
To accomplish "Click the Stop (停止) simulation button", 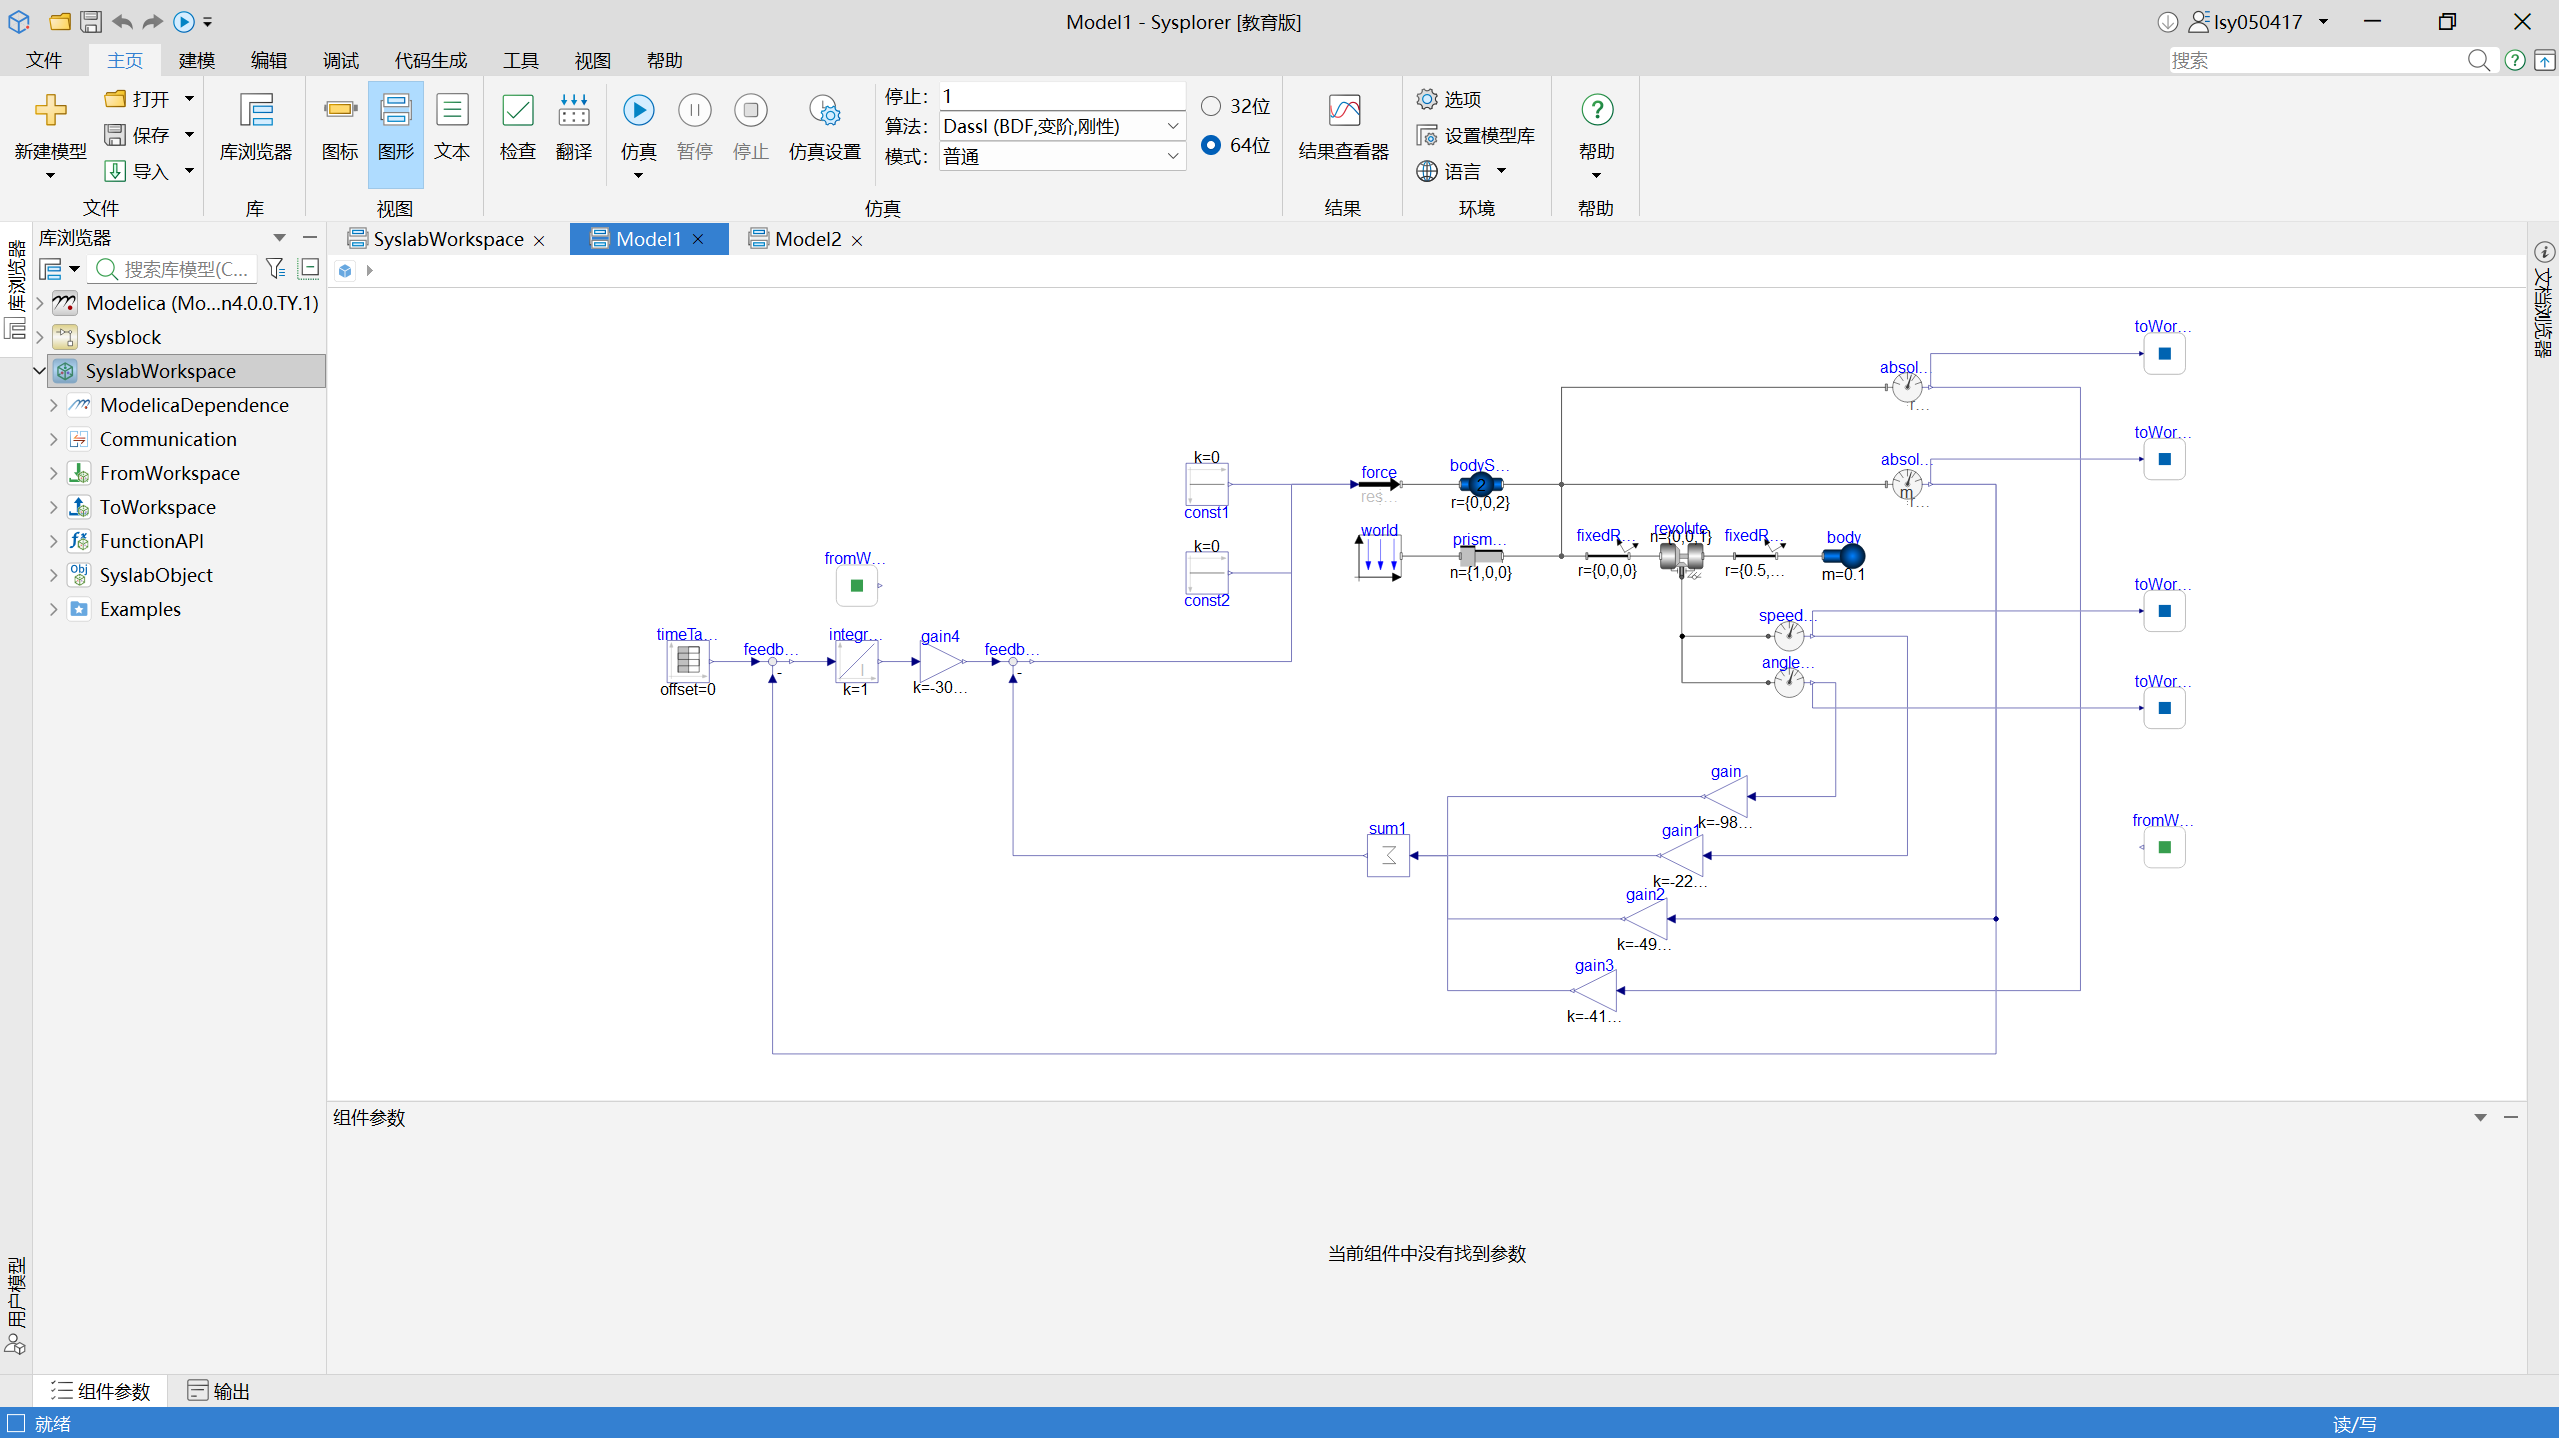I will (x=750, y=110).
